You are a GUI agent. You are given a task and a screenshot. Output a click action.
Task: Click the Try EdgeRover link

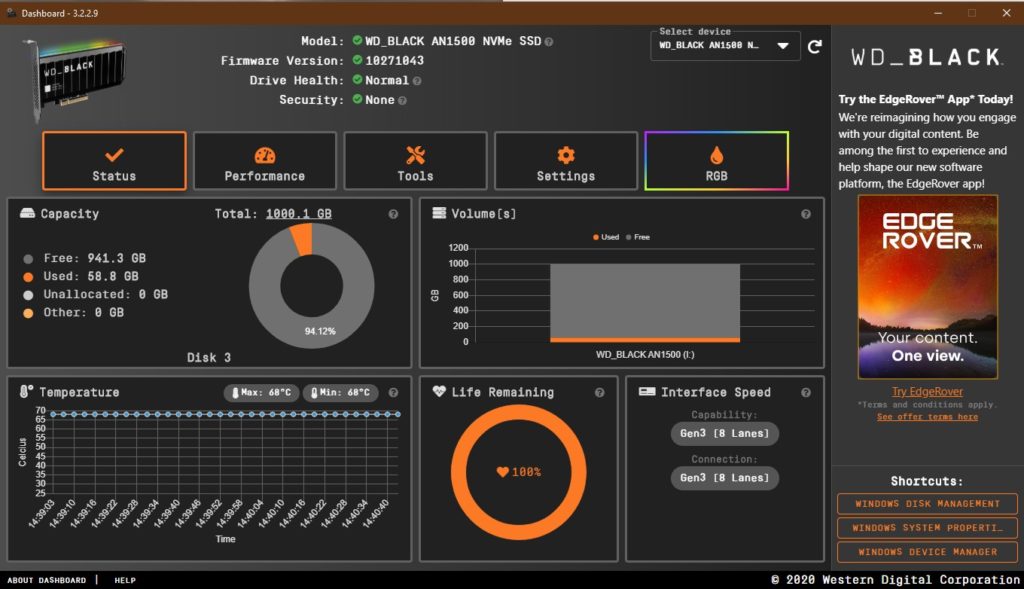point(927,391)
